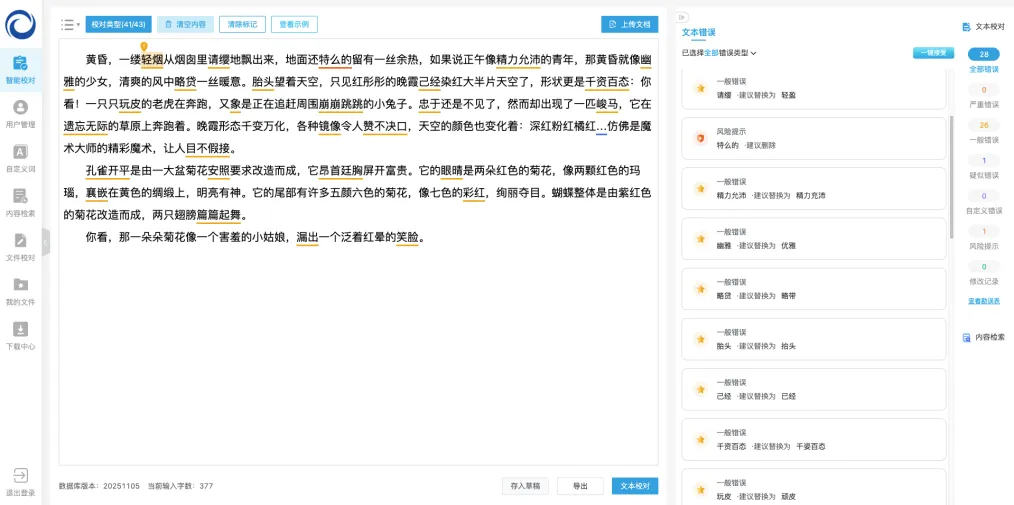
Task: Select suggestion 千姿百态 in error card
Action: coord(810,446)
